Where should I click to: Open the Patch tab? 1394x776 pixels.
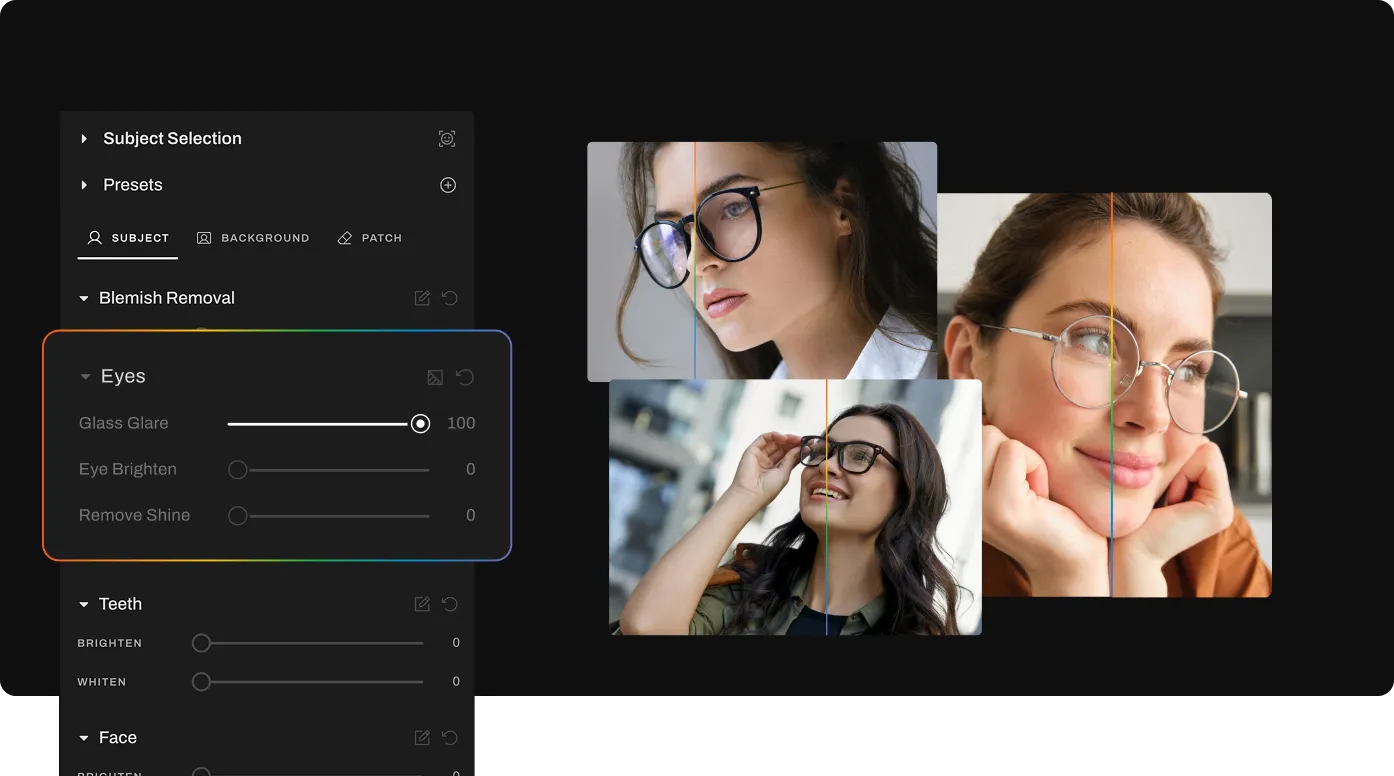pyautogui.click(x=370, y=238)
